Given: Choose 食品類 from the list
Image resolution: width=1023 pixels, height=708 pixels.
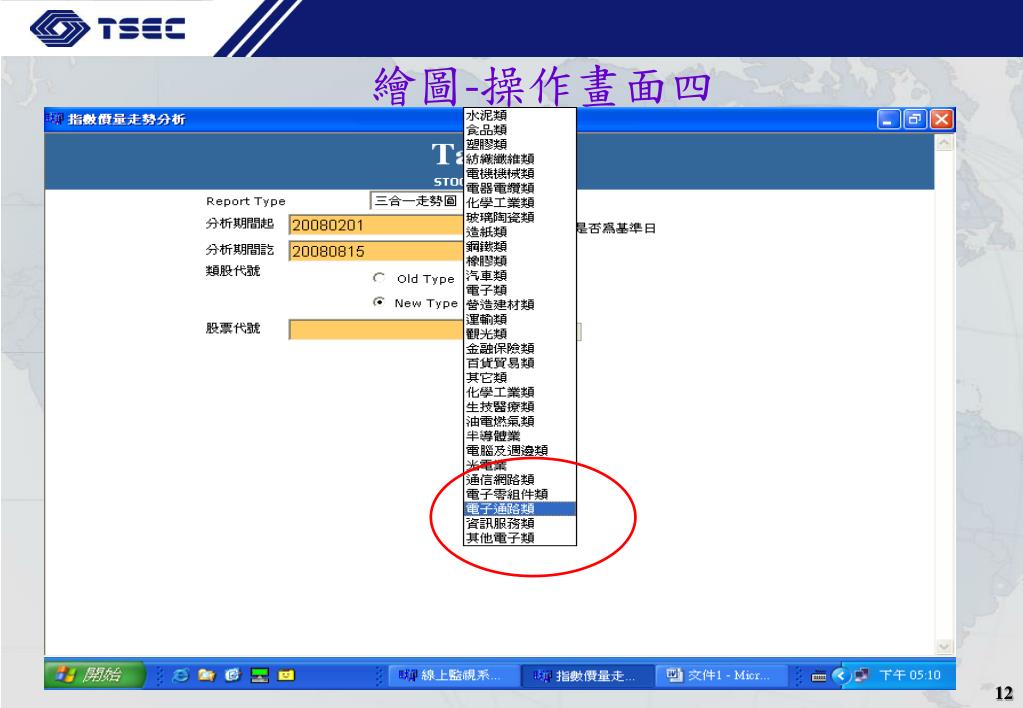Looking at the screenshot, I should tap(519, 130).
